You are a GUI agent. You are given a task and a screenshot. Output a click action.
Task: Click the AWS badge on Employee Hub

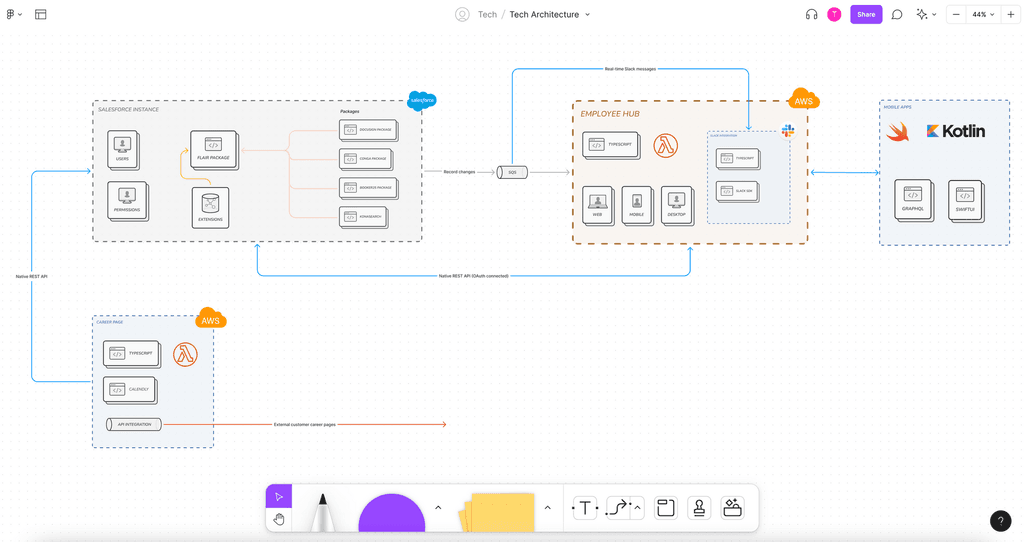pyautogui.click(x=804, y=100)
